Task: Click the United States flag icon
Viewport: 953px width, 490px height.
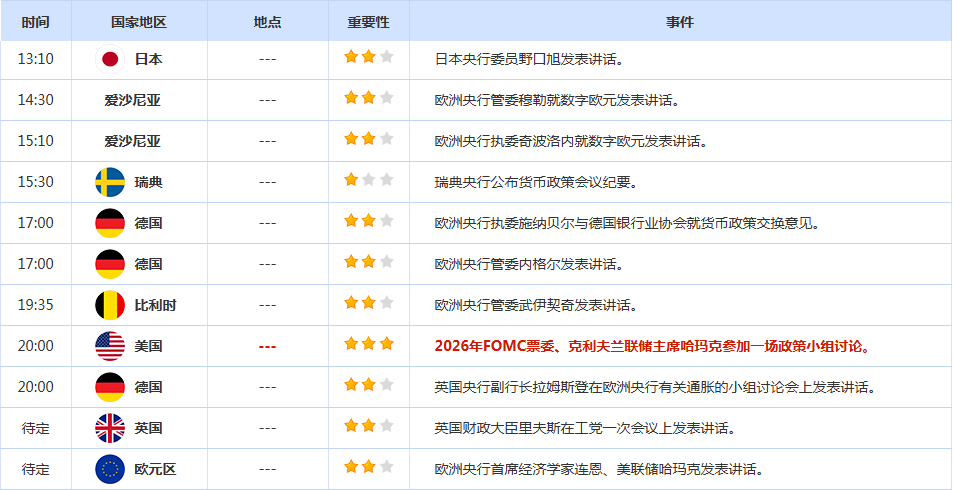Action: pos(109,346)
